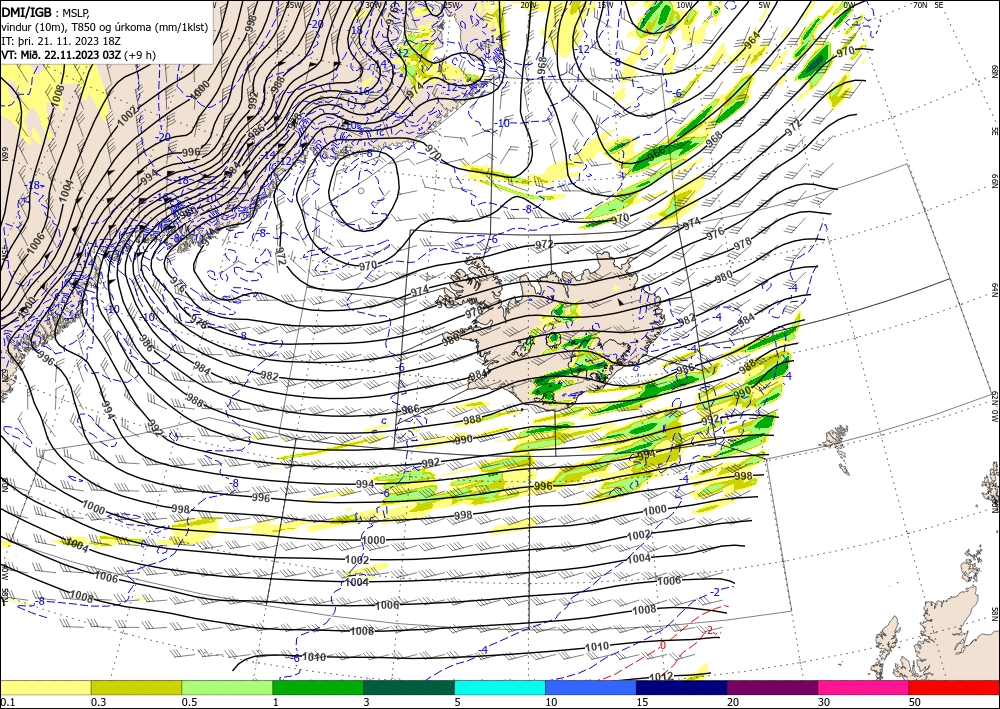
Task: Click the "0.5" legend scale label
Action: [189, 702]
